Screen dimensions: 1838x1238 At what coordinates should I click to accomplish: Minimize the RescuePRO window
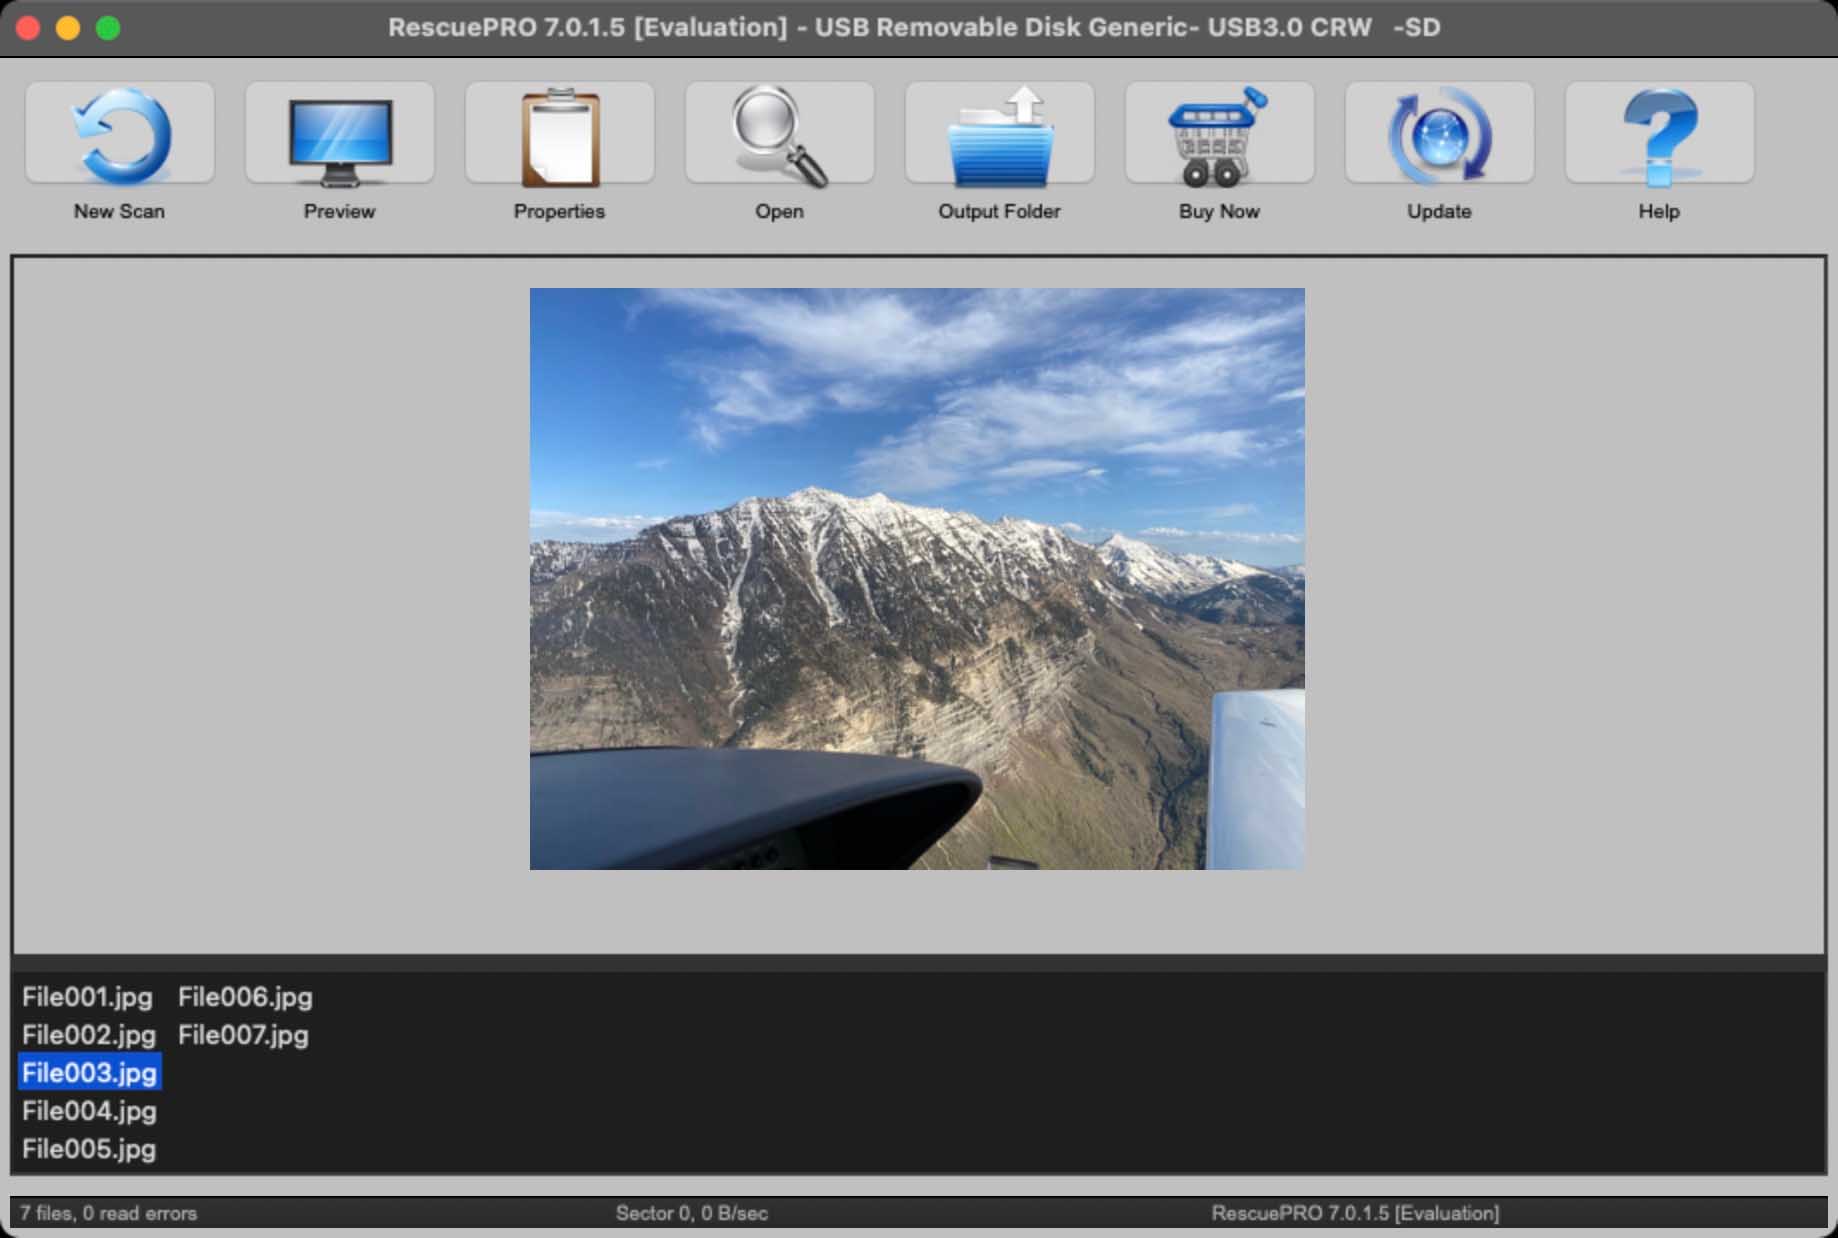[68, 28]
